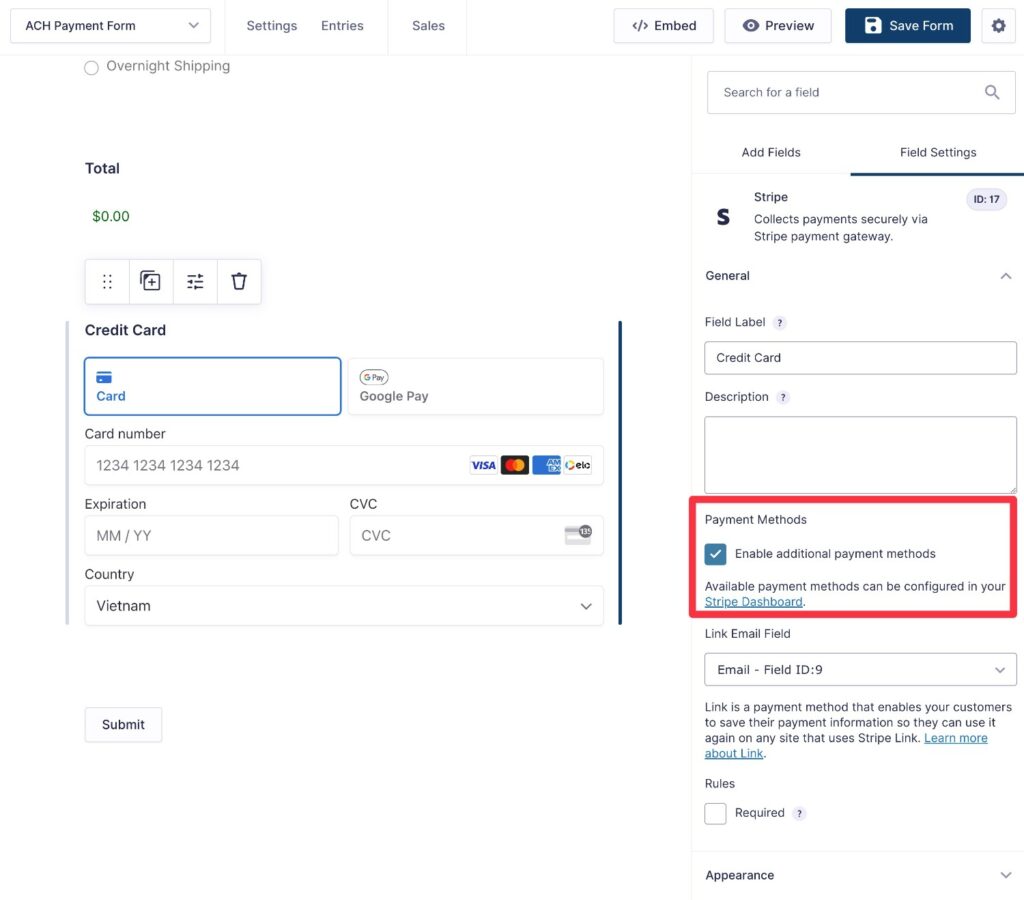The image size is (1024, 900).
Task: Open the ACH Payment Form selector dropdown
Action: click(x=110, y=26)
